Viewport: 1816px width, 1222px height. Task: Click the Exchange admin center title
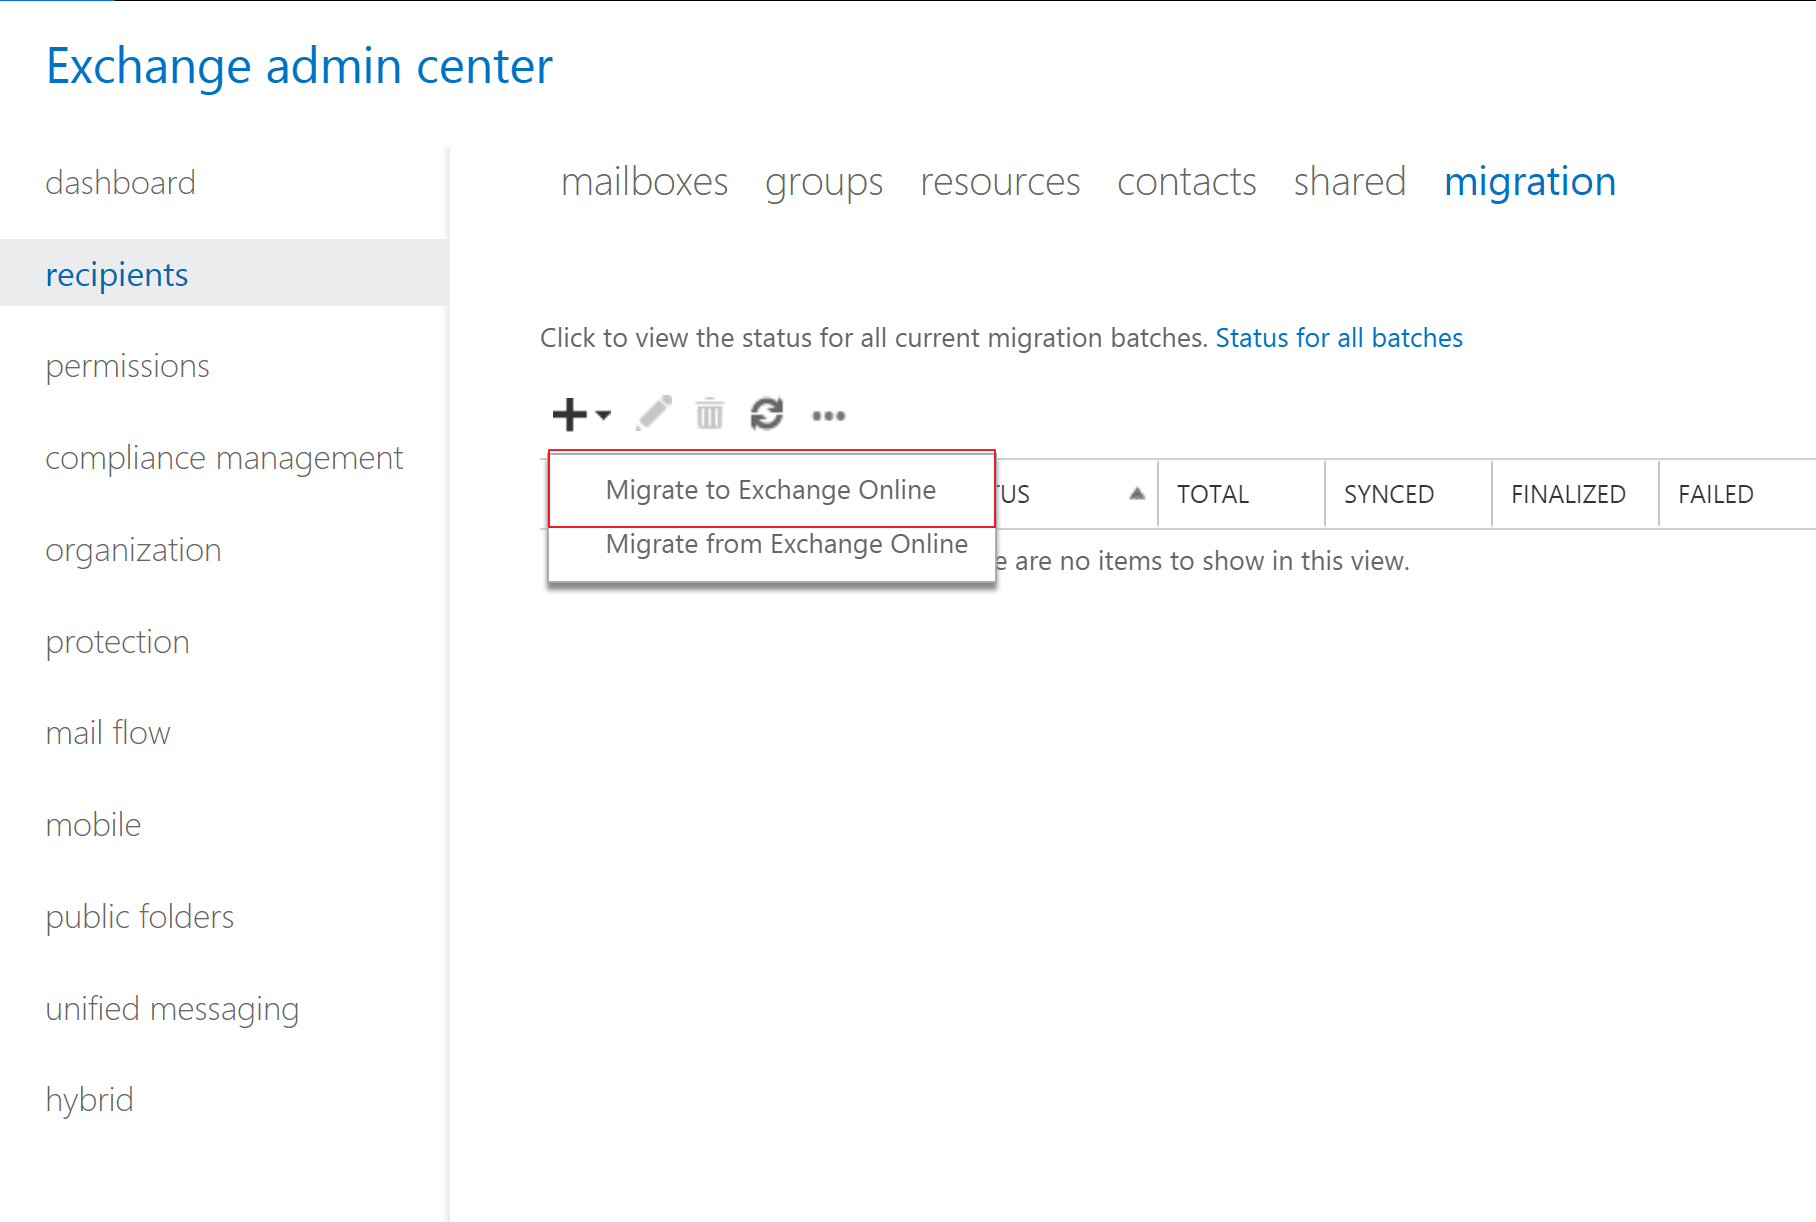click(x=299, y=66)
